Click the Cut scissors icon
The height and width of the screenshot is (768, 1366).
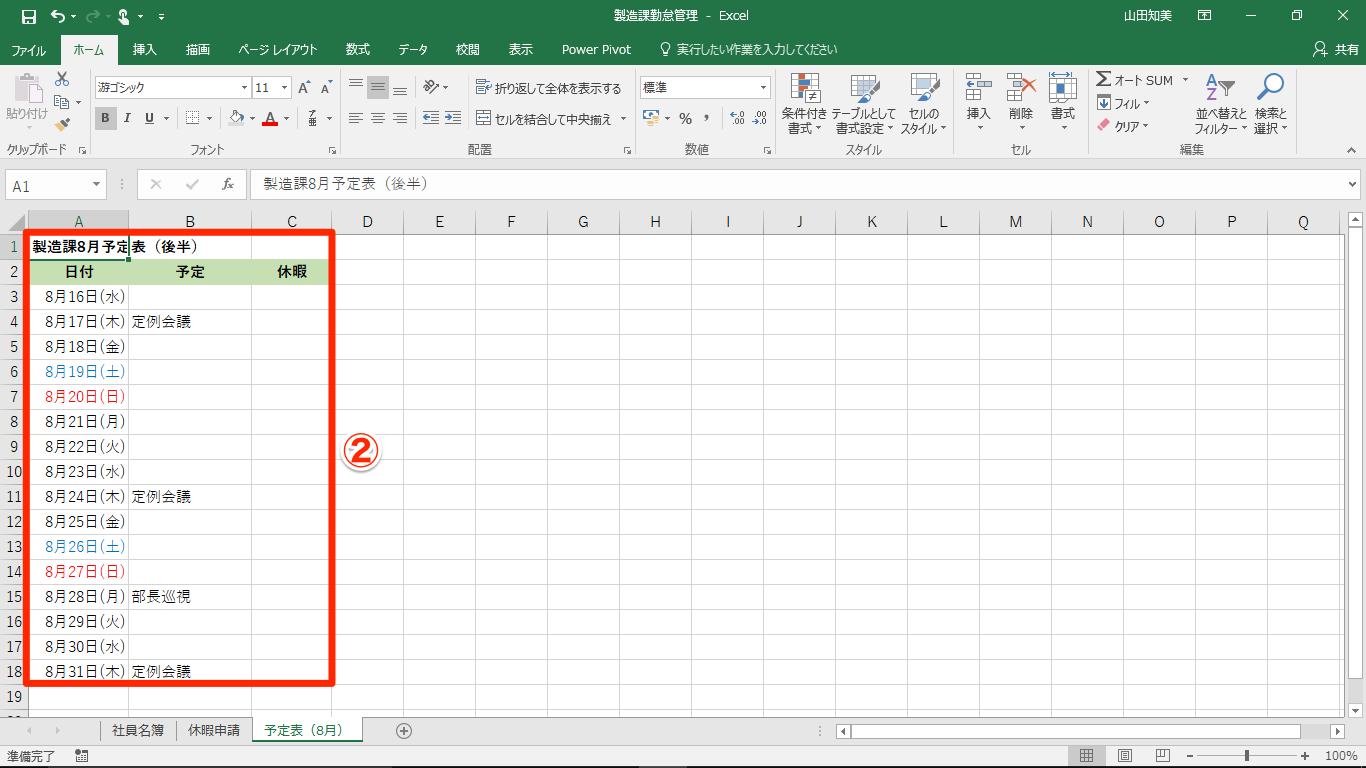[x=62, y=79]
